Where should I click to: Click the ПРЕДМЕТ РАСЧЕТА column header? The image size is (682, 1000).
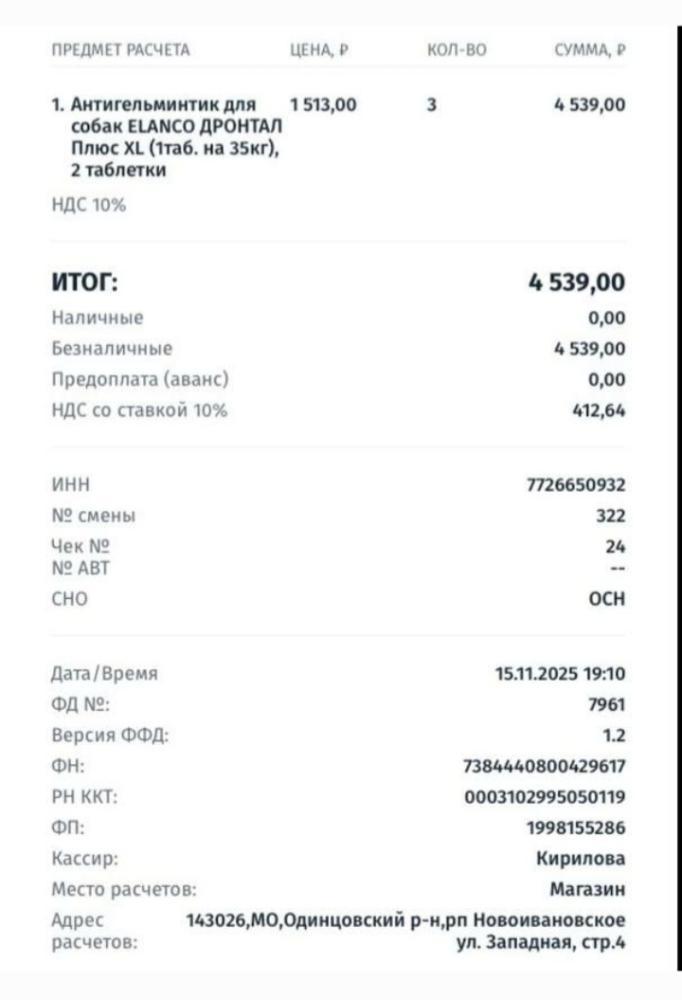120,50
